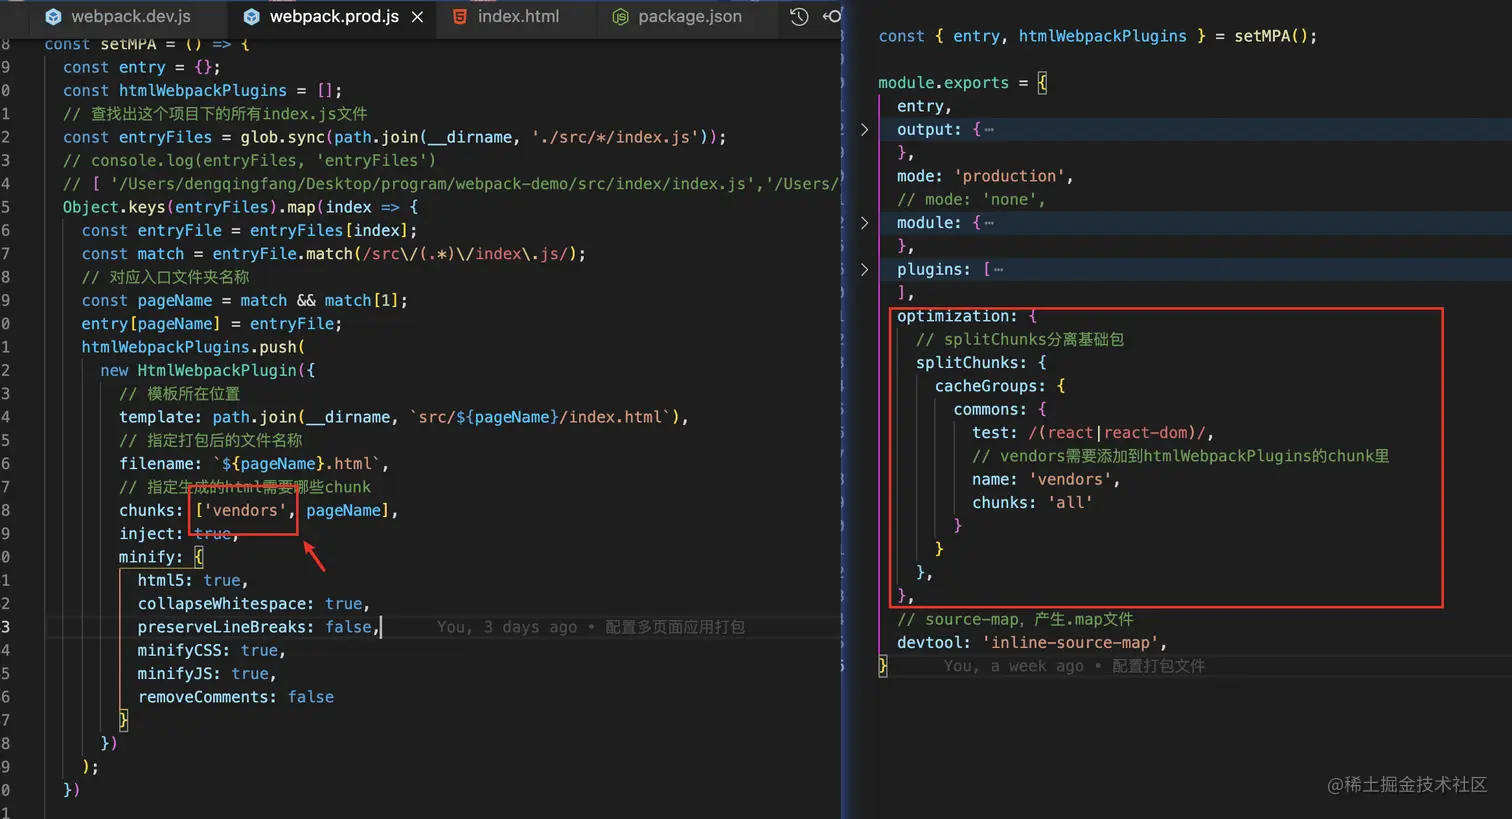Screen dimensions: 1512x819
Task: Click the 'minify: {' line
Action: coord(161,557)
